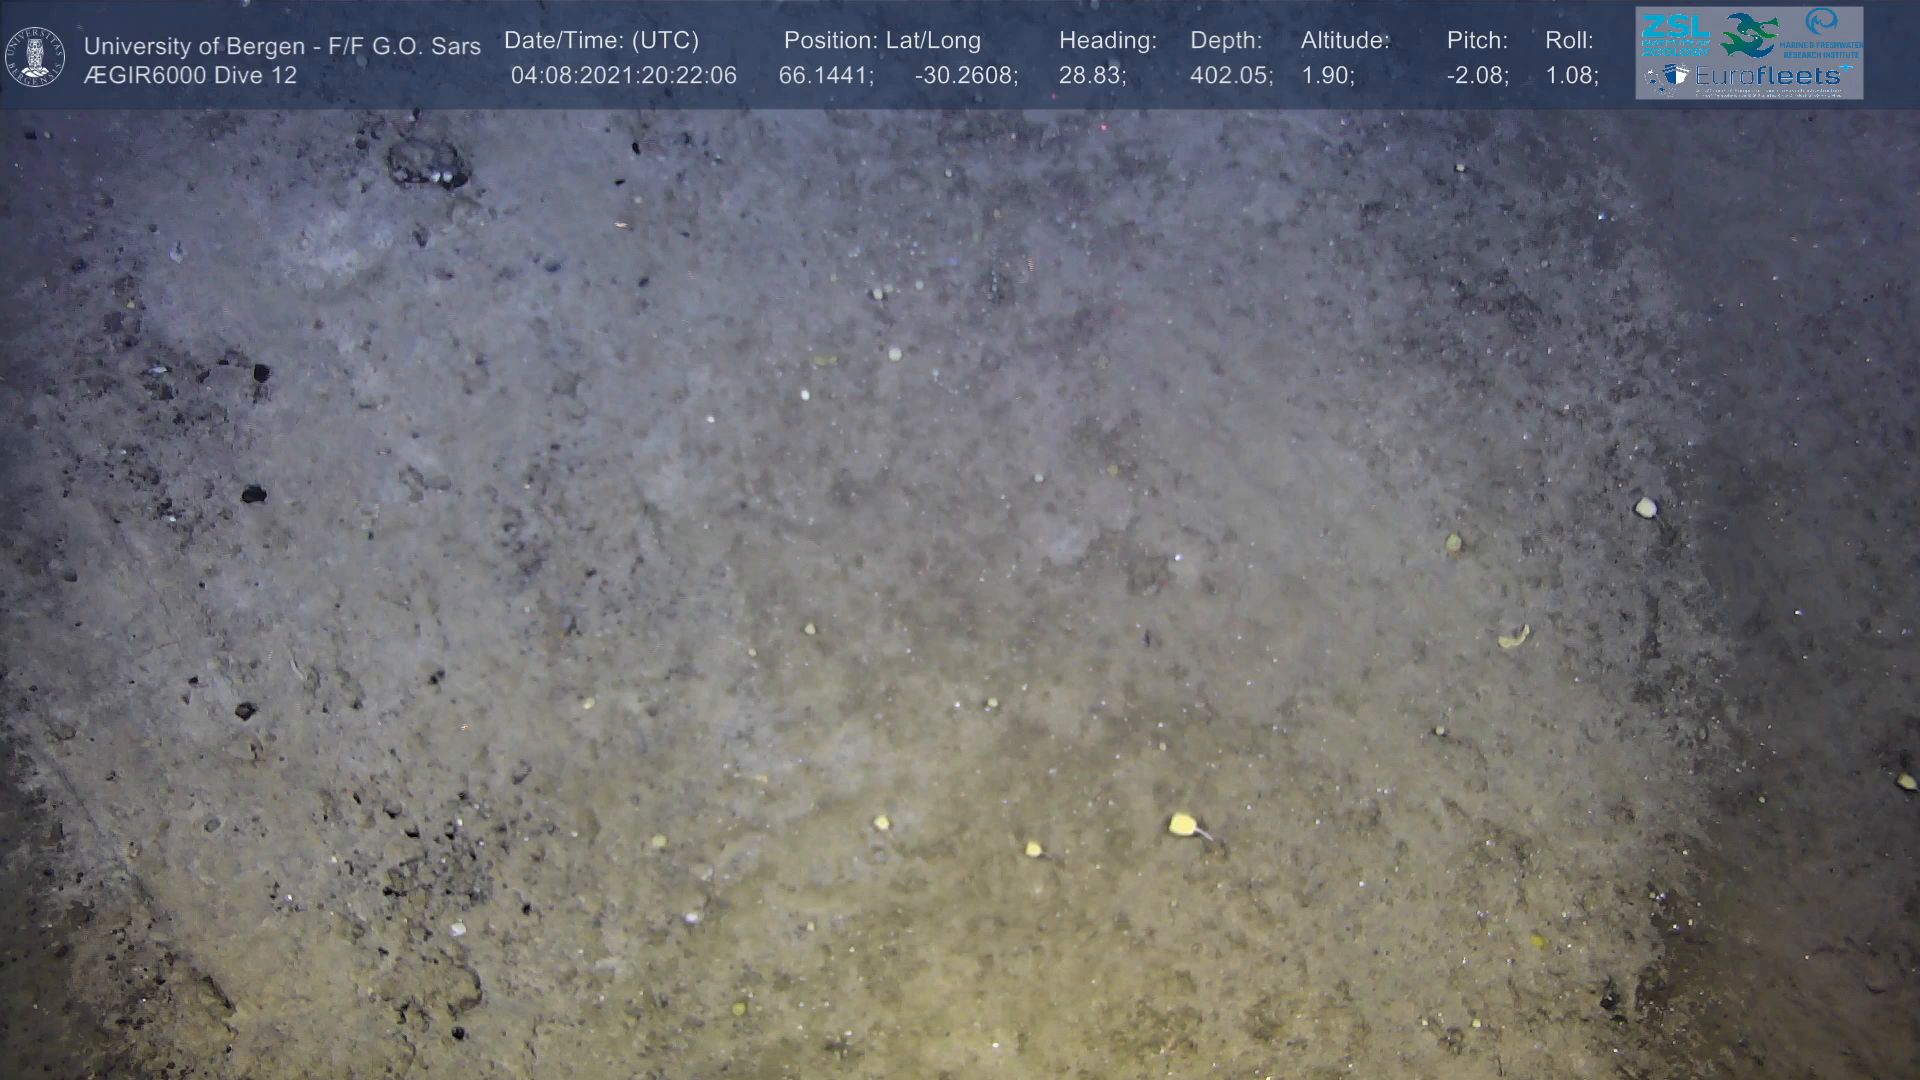Click the green-blue fish emblem logo
This screenshot has width=1920, height=1080.
pyautogui.click(x=1748, y=35)
